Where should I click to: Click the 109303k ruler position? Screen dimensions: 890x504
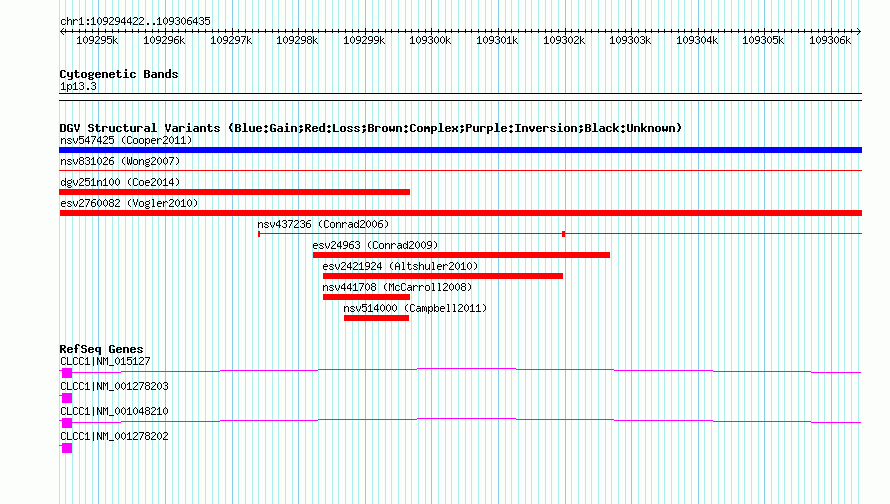pos(630,40)
